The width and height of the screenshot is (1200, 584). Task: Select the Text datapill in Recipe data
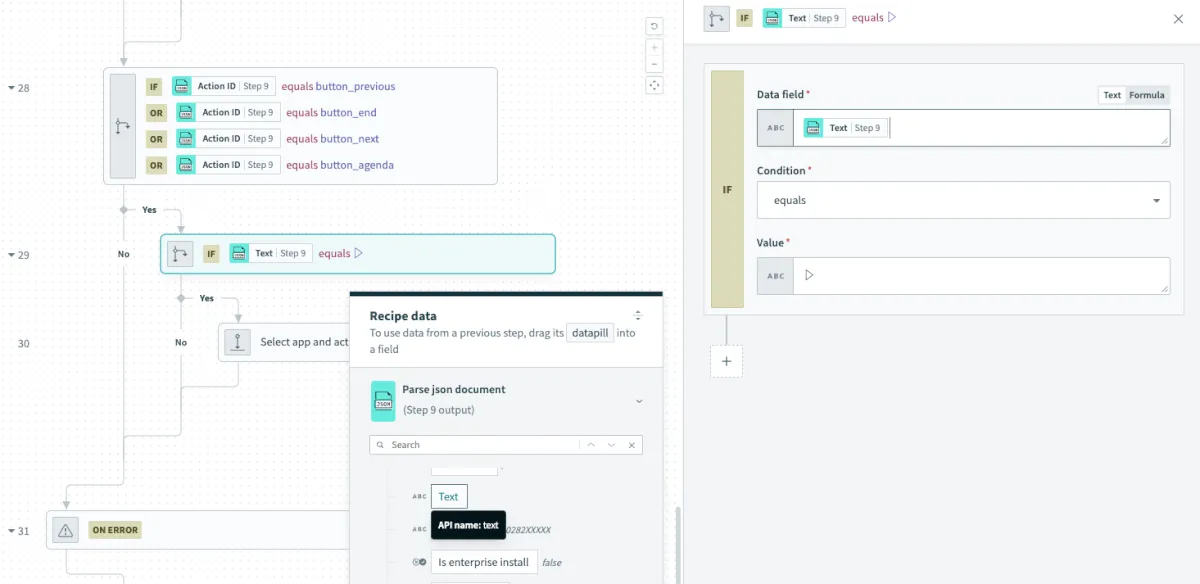(x=449, y=496)
